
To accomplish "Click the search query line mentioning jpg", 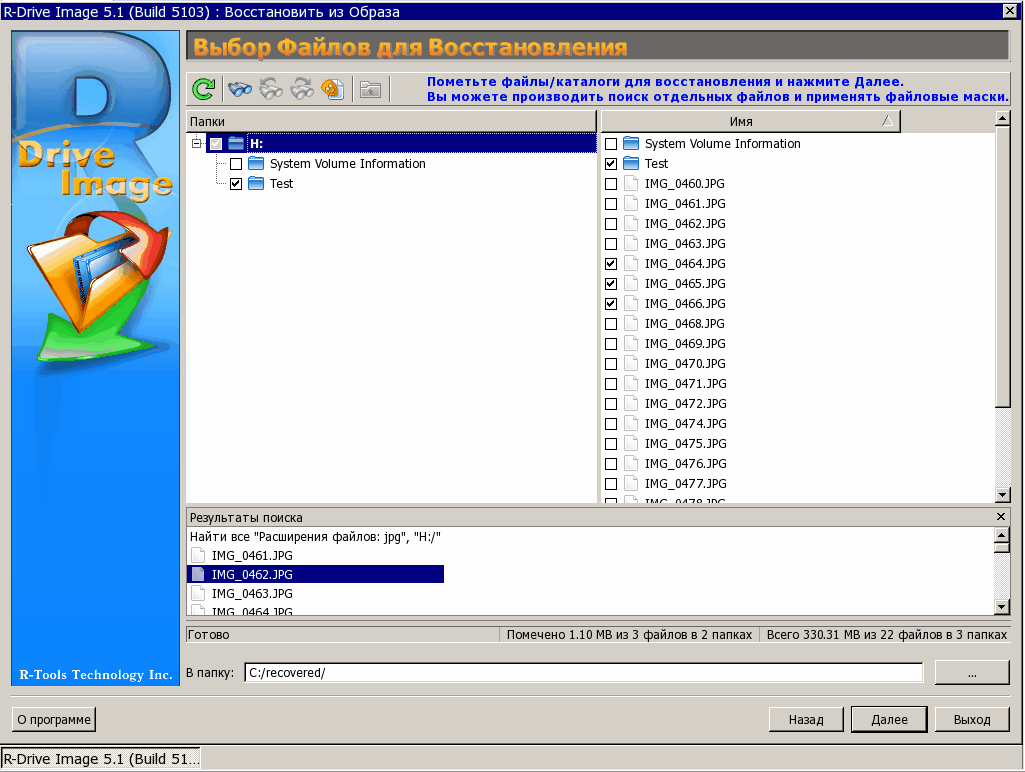I will click(315, 537).
